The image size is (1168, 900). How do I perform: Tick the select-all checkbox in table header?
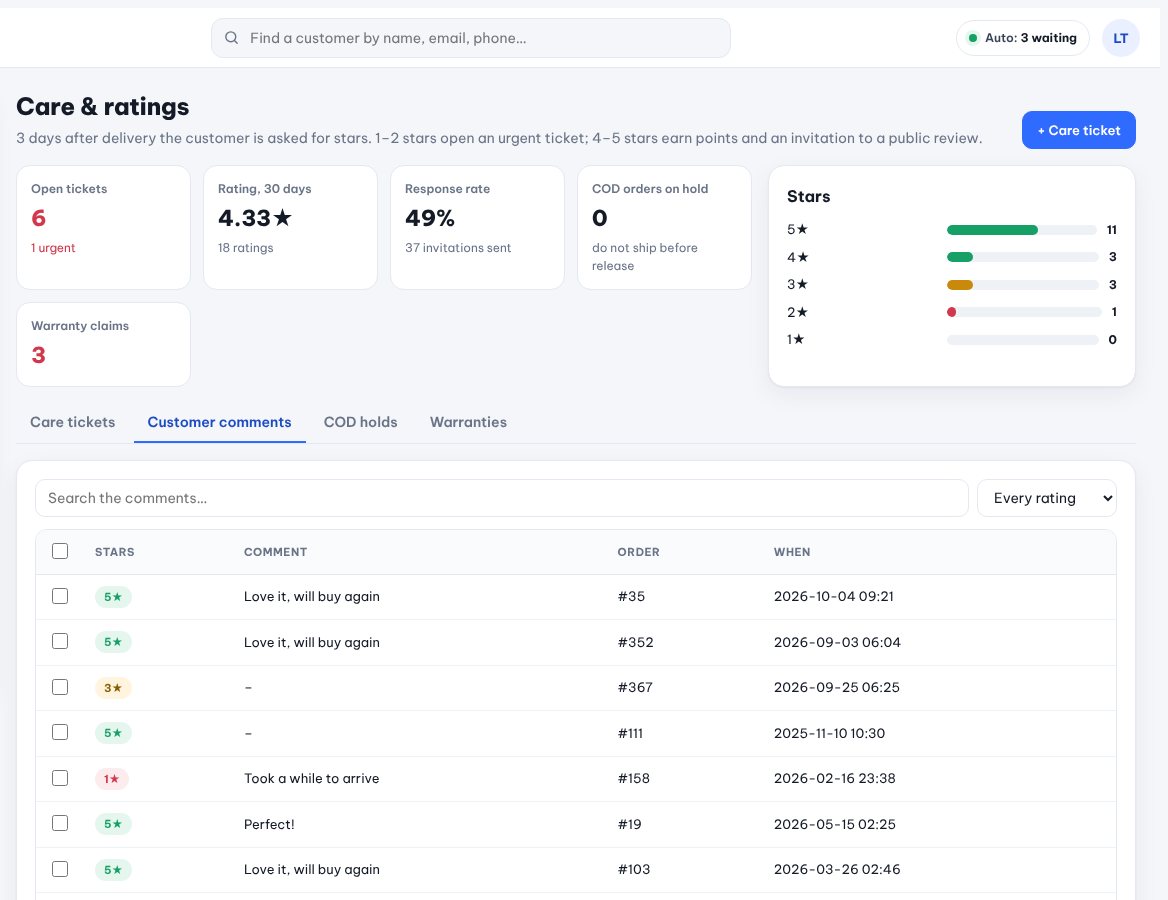click(x=60, y=551)
